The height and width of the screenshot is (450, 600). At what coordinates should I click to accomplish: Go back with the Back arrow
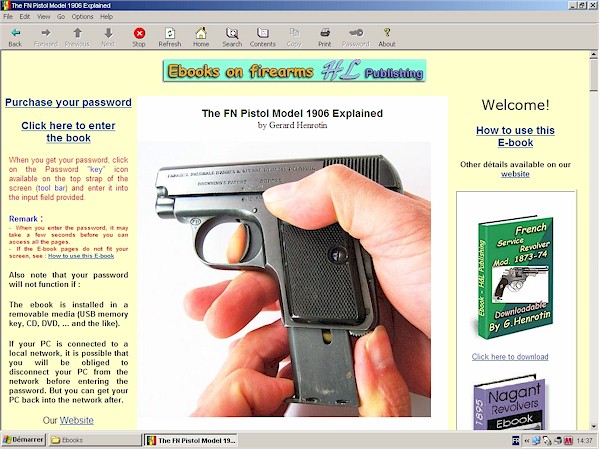15,37
